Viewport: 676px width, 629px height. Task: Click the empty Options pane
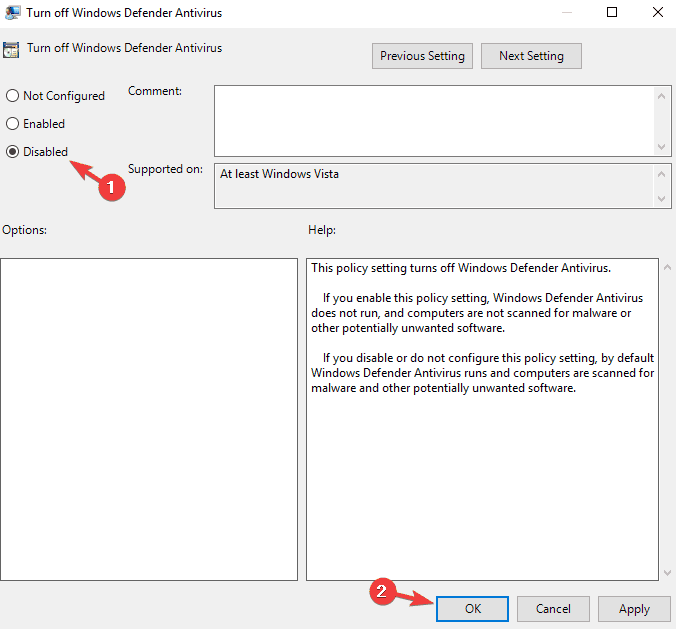[x=149, y=419]
